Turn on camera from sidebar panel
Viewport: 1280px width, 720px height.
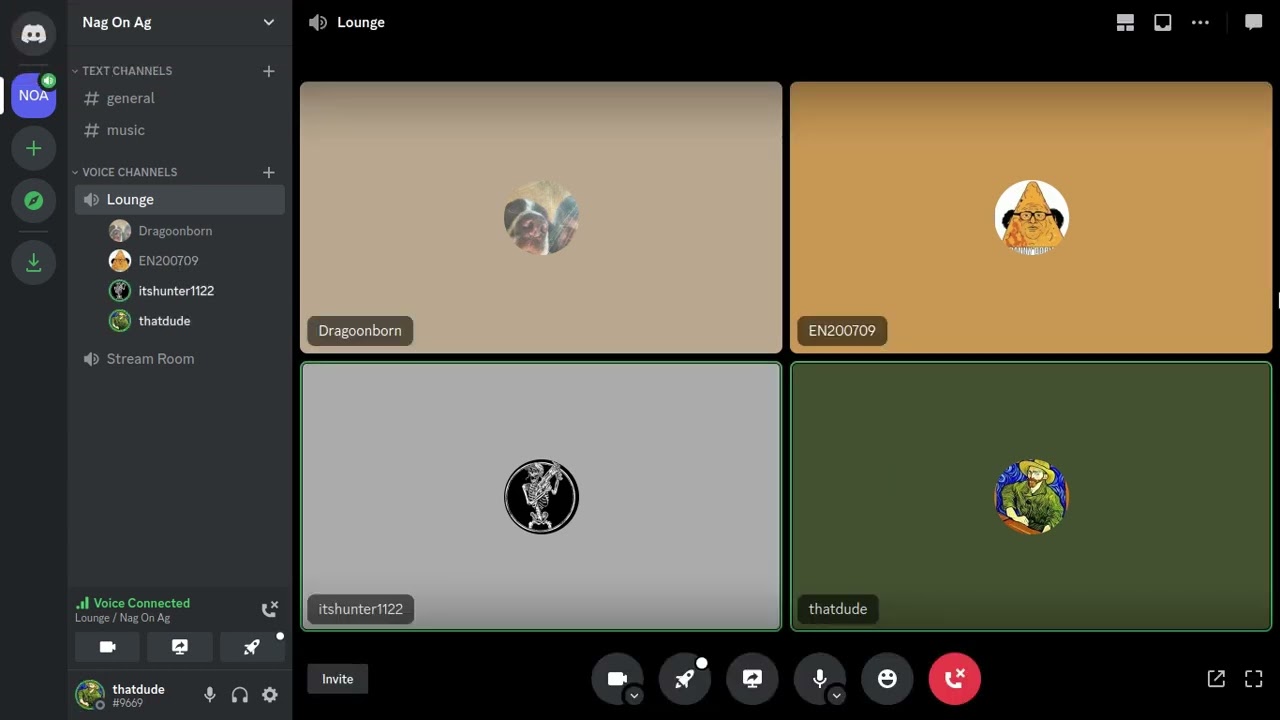(x=107, y=647)
